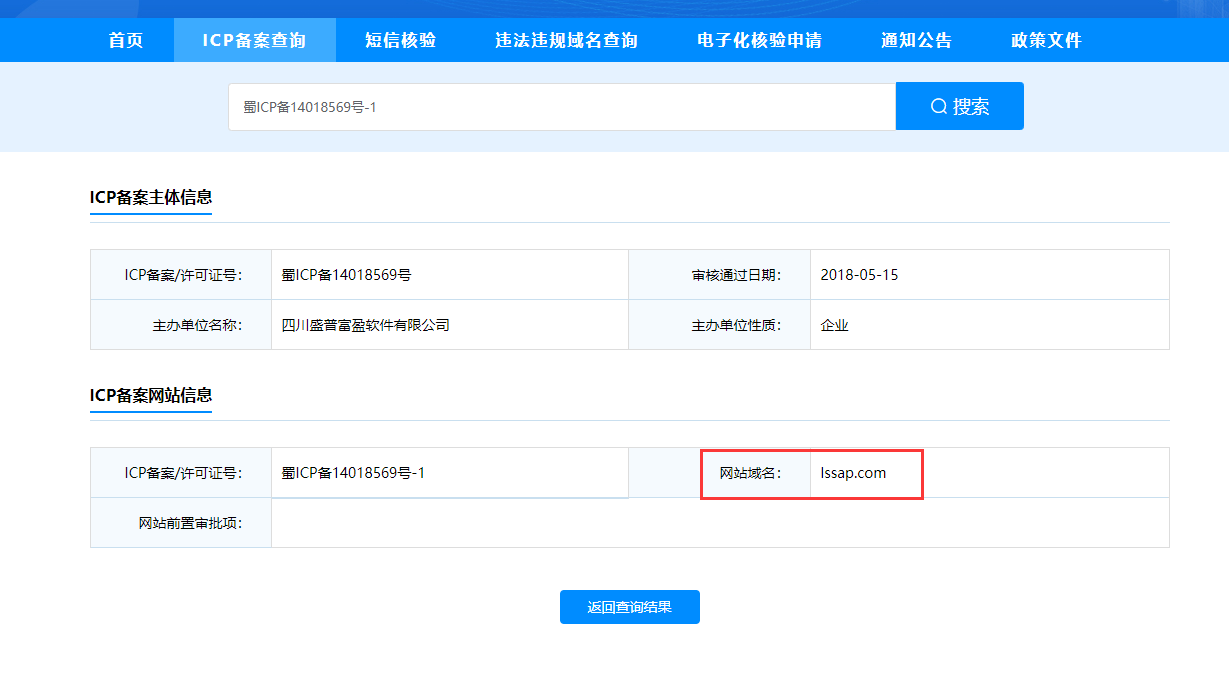The height and width of the screenshot is (676, 1229).
Task: Select the ICP备案查询 tab
Action: click(x=254, y=41)
